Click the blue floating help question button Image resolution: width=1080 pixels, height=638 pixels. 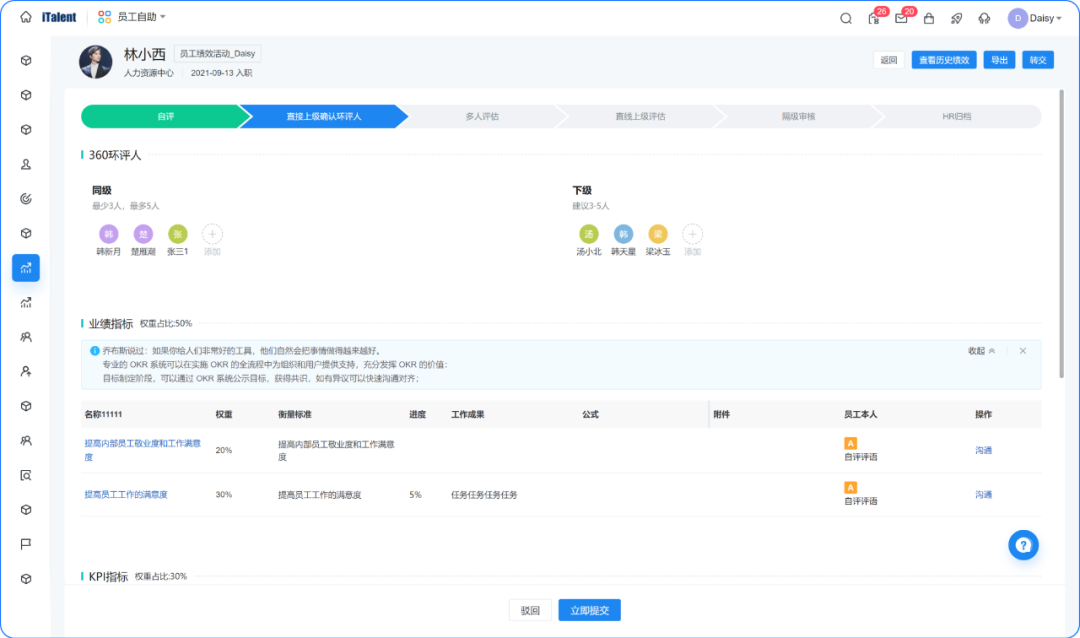click(x=1023, y=545)
